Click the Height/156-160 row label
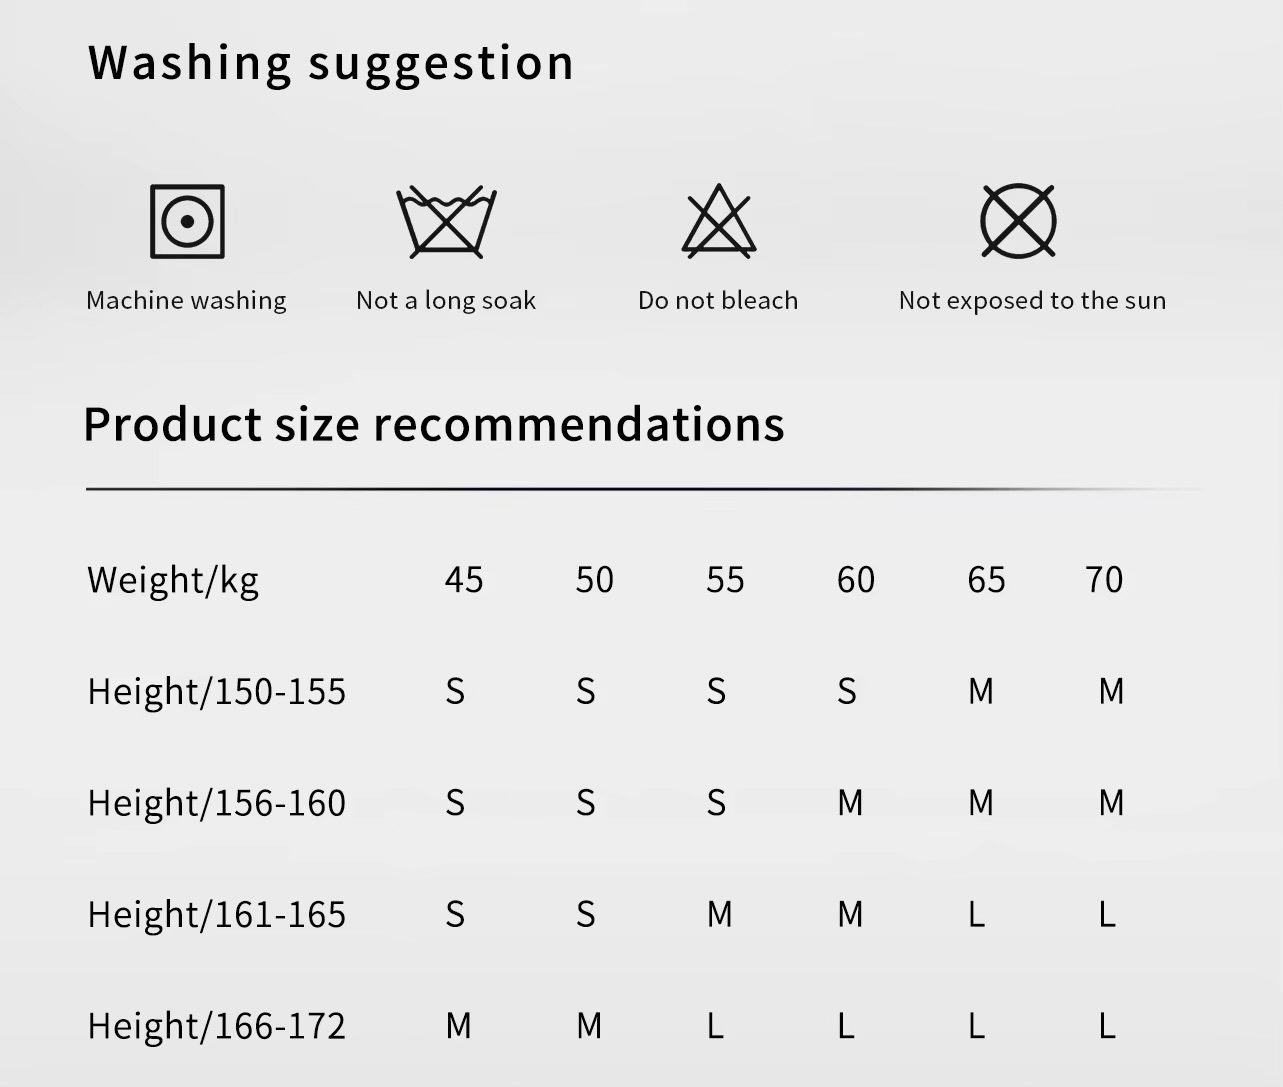The height and width of the screenshot is (1087, 1283). 217,803
